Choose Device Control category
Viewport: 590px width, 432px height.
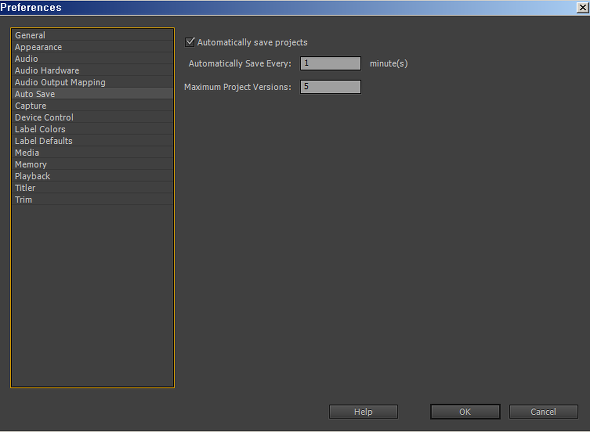point(93,117)
